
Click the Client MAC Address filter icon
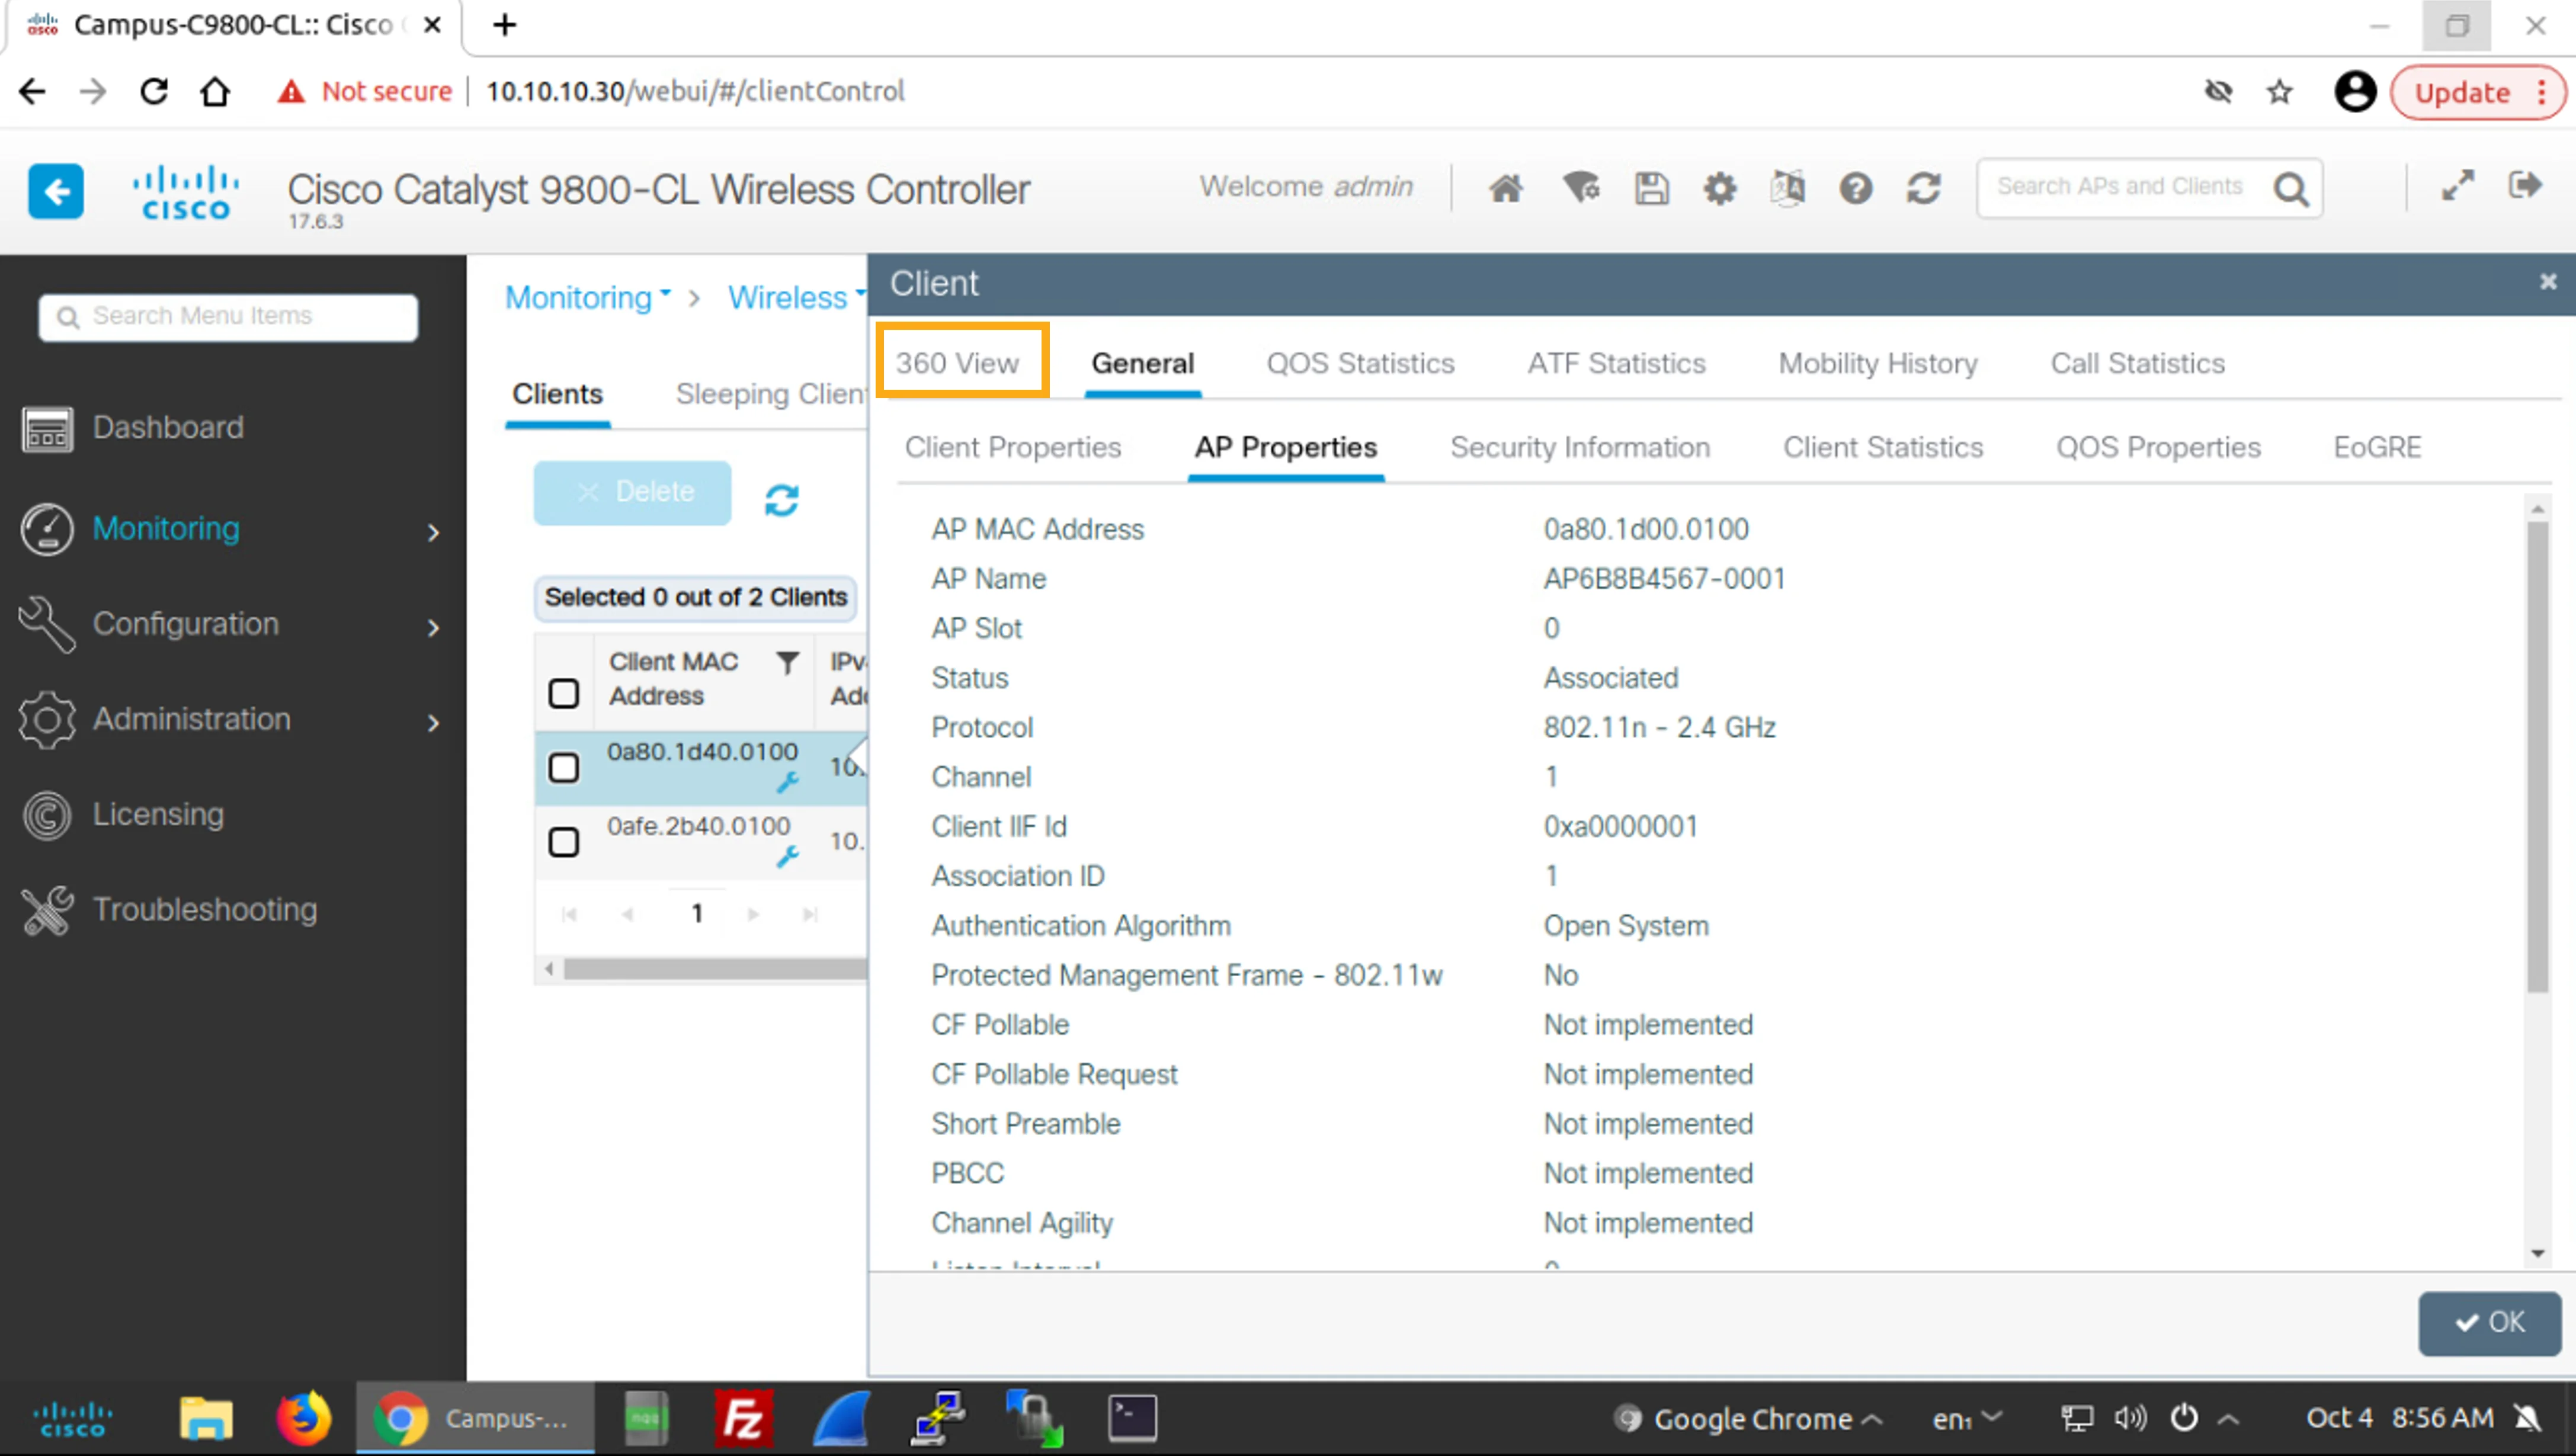788,663
